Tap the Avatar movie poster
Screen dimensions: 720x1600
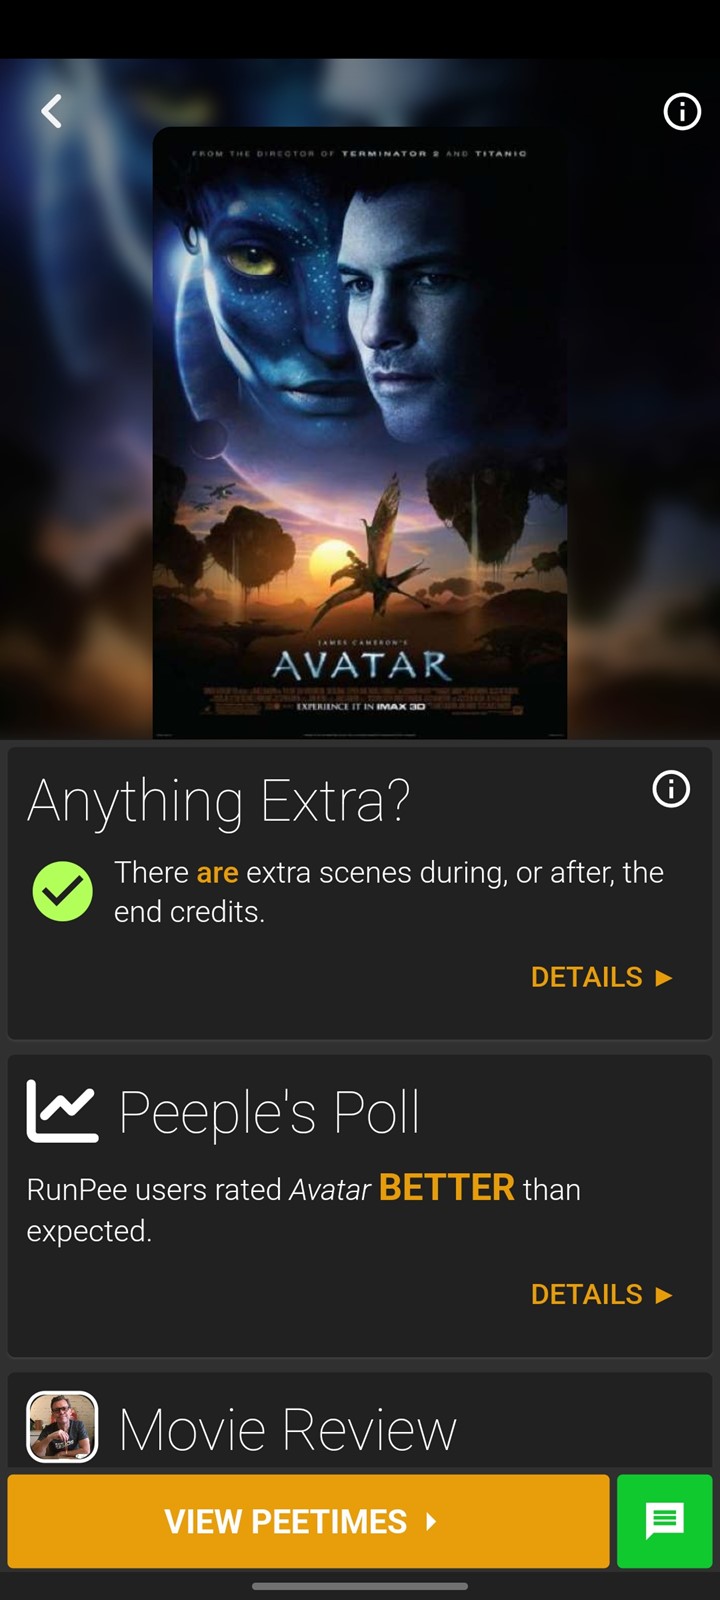click(360, 432)
